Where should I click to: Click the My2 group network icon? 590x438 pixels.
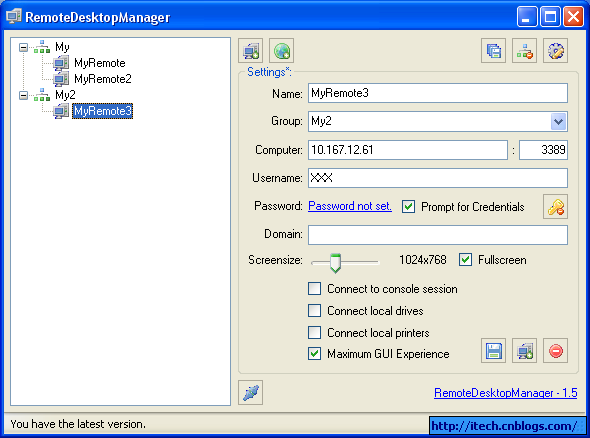tap(42, 95)
